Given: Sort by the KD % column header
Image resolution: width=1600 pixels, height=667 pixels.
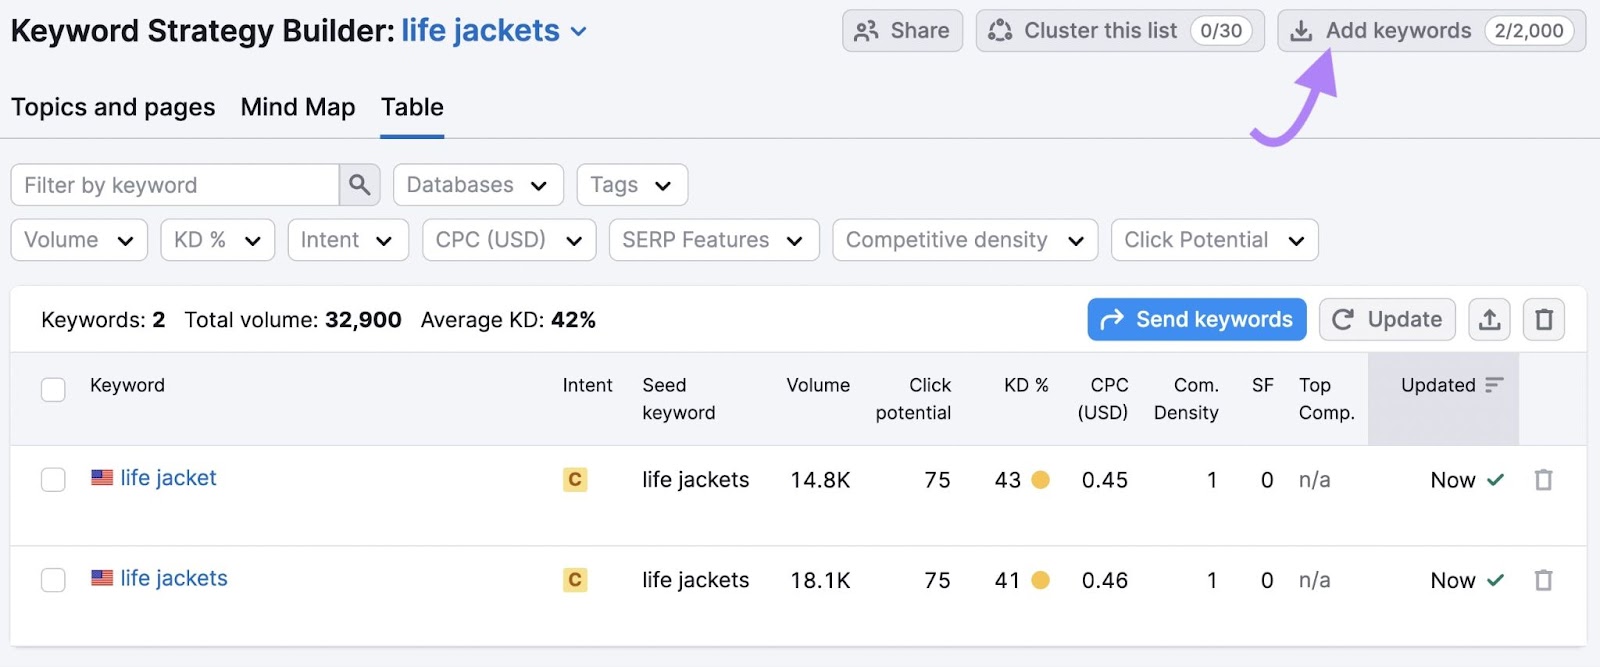Looking at the screenshot, I should [x=1026, y=385].
